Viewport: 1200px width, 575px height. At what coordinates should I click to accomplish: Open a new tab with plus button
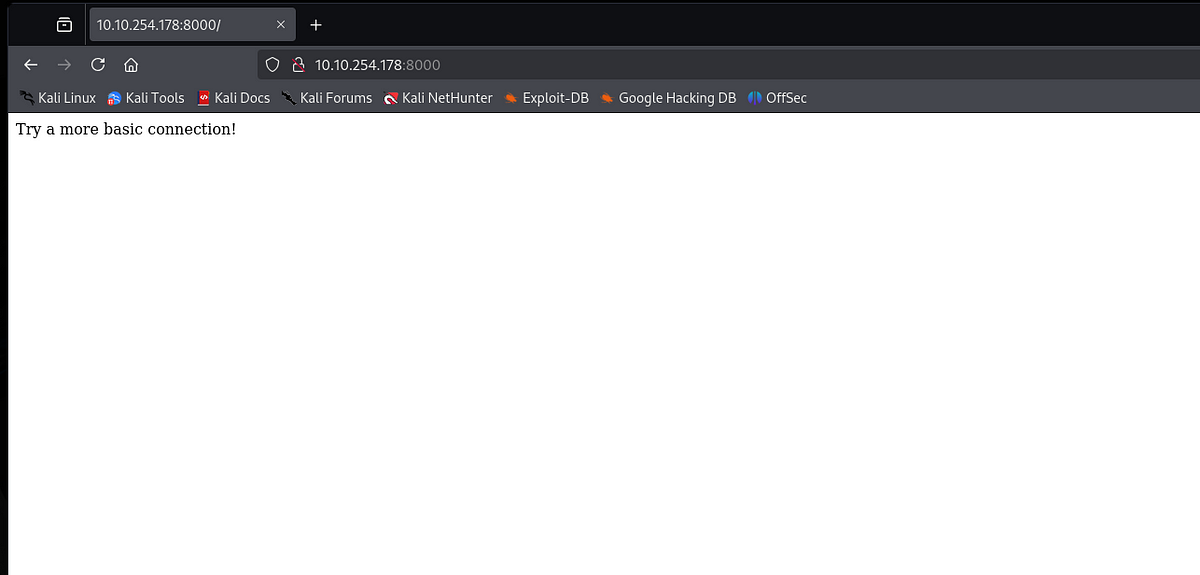[316, 24]
